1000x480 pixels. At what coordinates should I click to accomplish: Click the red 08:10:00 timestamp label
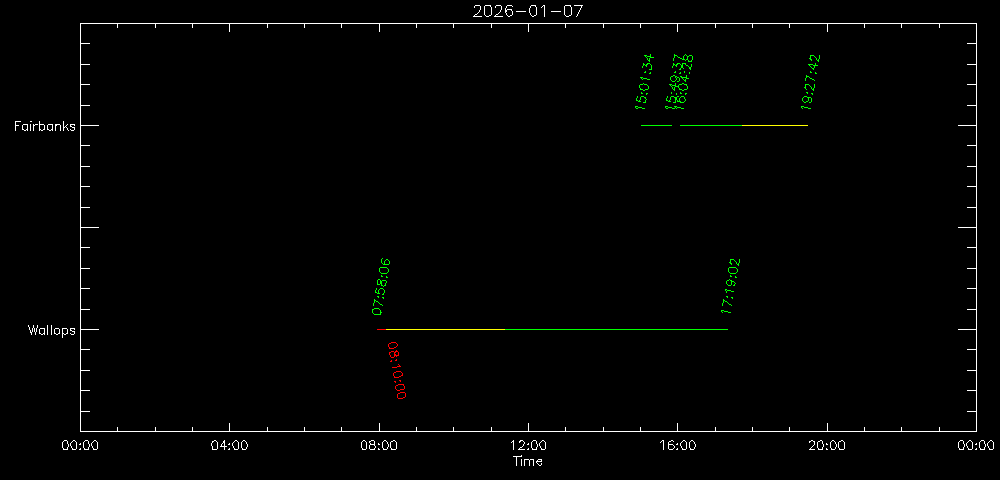[x=397, y=370]
